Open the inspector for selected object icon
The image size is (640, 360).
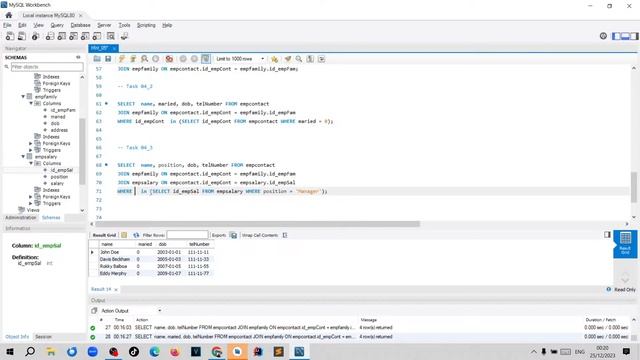(36, 36)
